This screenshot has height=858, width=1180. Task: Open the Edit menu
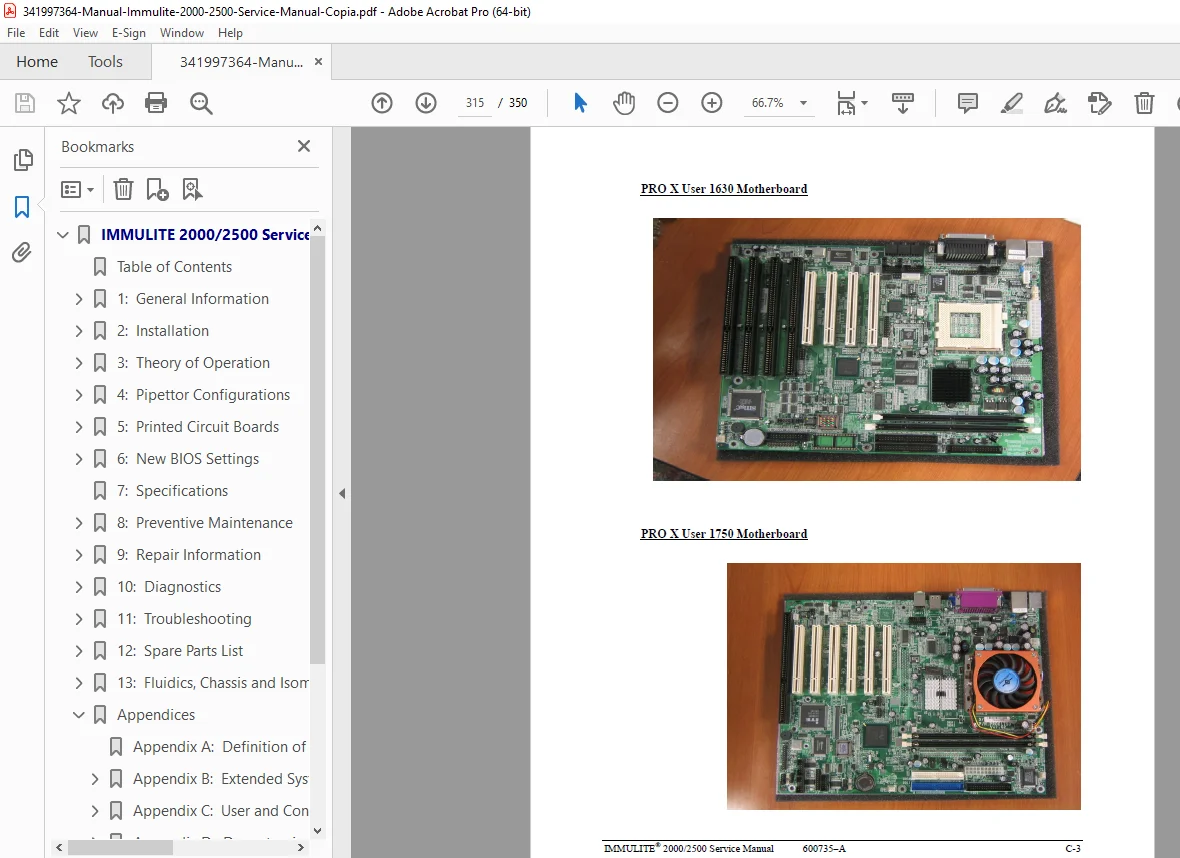tap(49, 33)
